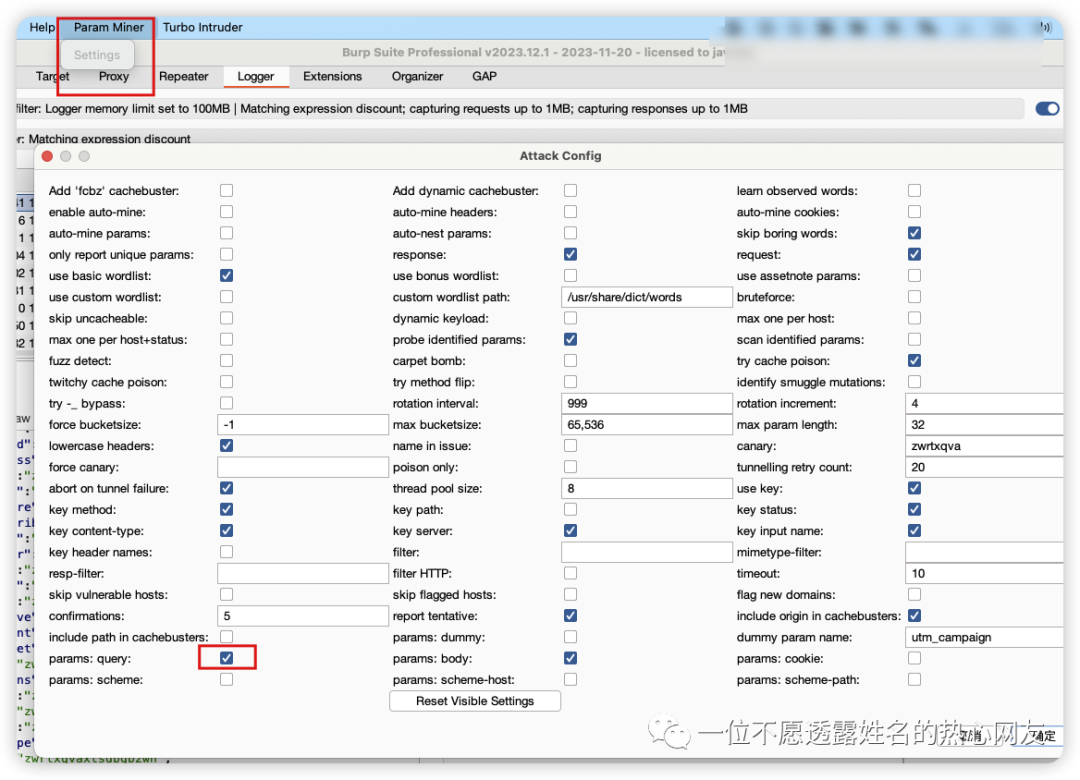Enable learn observed words checkbox
This screenshot has height=780, width=1080.
914,191
